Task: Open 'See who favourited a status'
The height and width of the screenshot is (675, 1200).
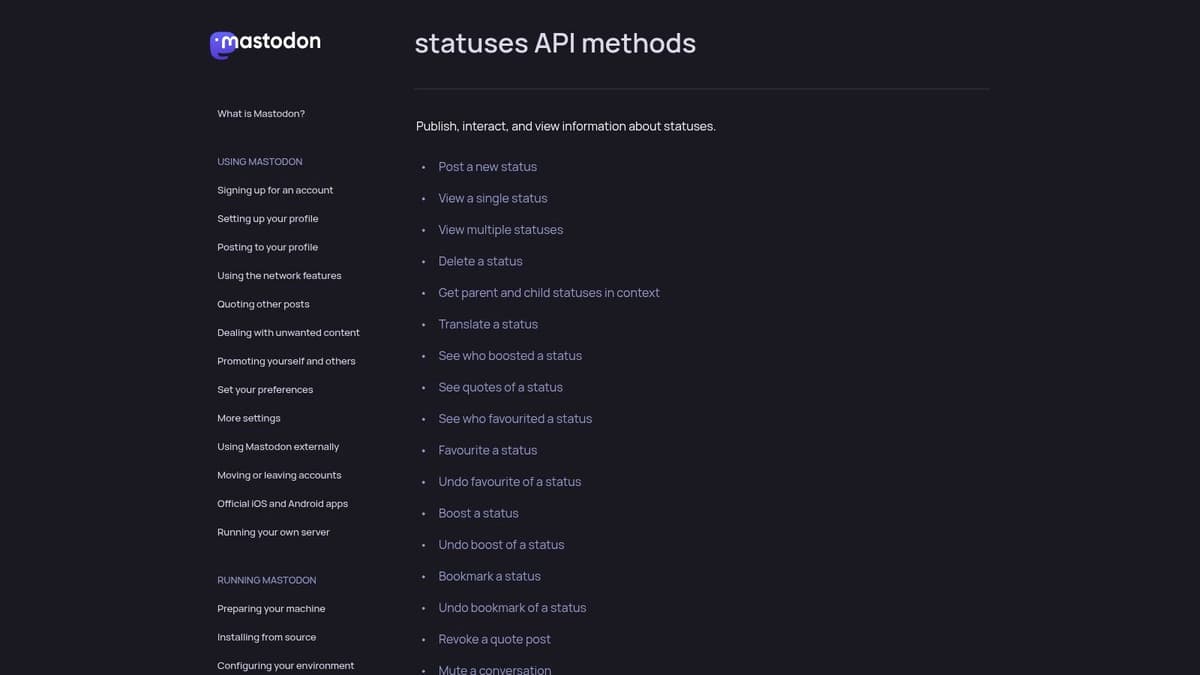Action: tap(515, 419)
